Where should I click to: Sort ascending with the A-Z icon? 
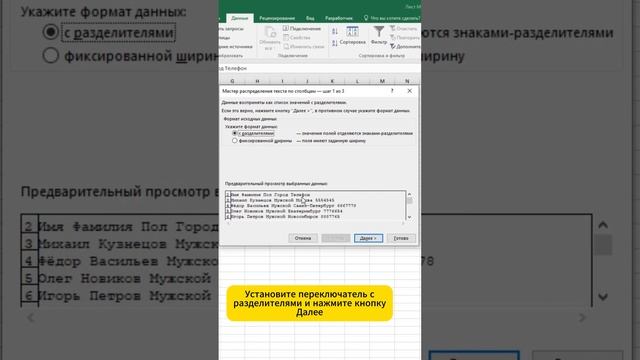(335, 31)
